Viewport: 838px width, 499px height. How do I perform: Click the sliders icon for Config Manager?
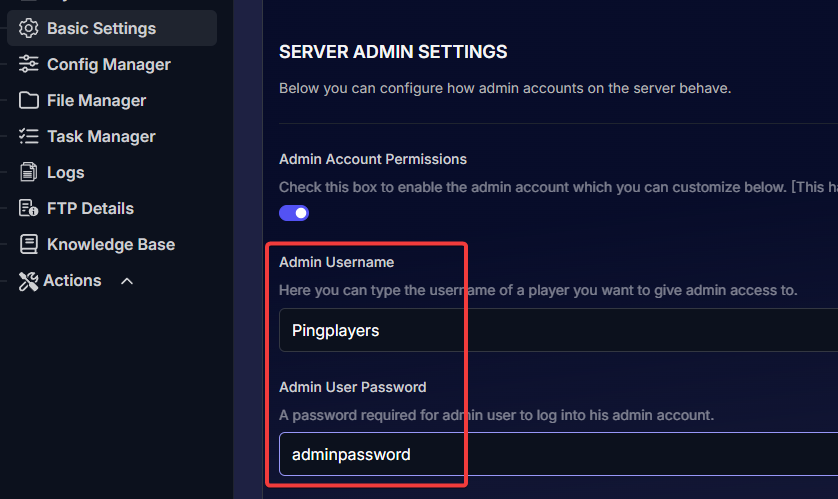click(x=29, y=64)
